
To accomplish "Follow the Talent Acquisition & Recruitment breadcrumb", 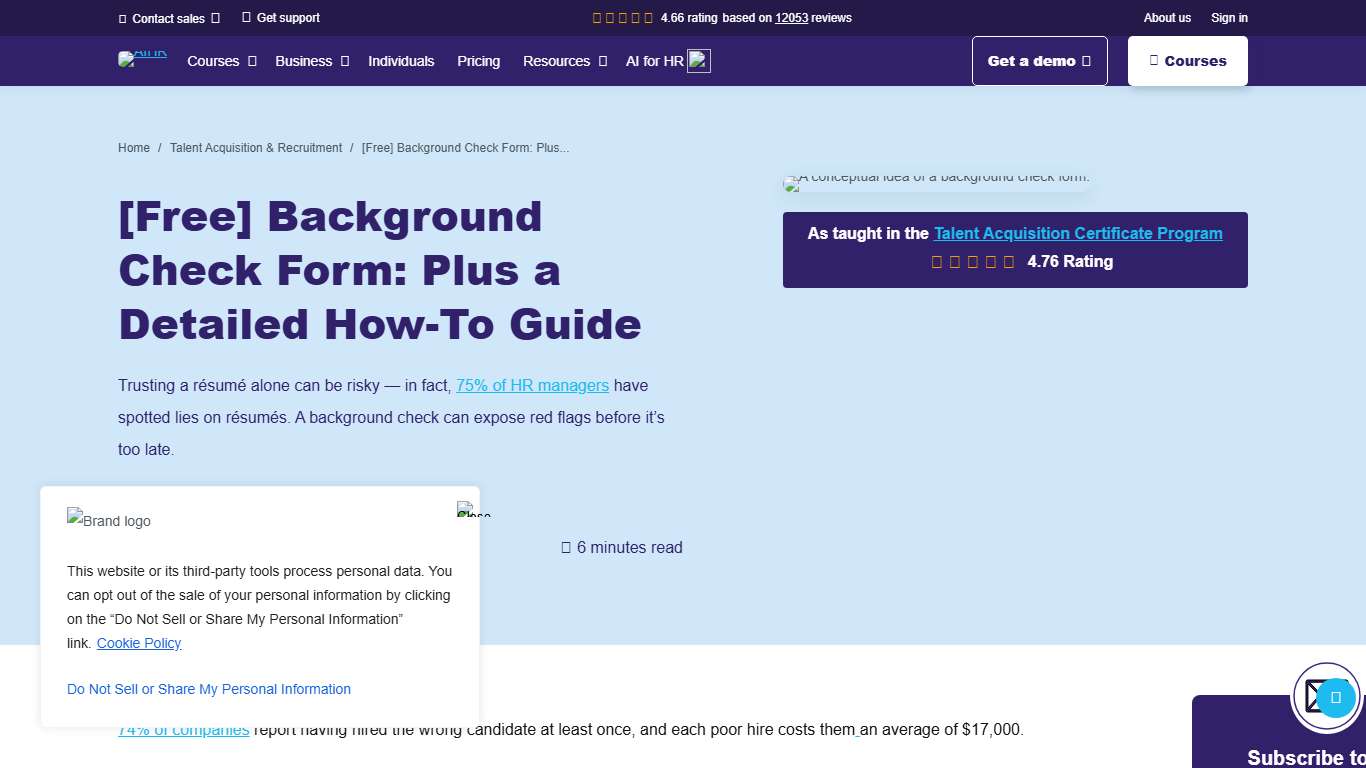I will click(x=256, y=147).
